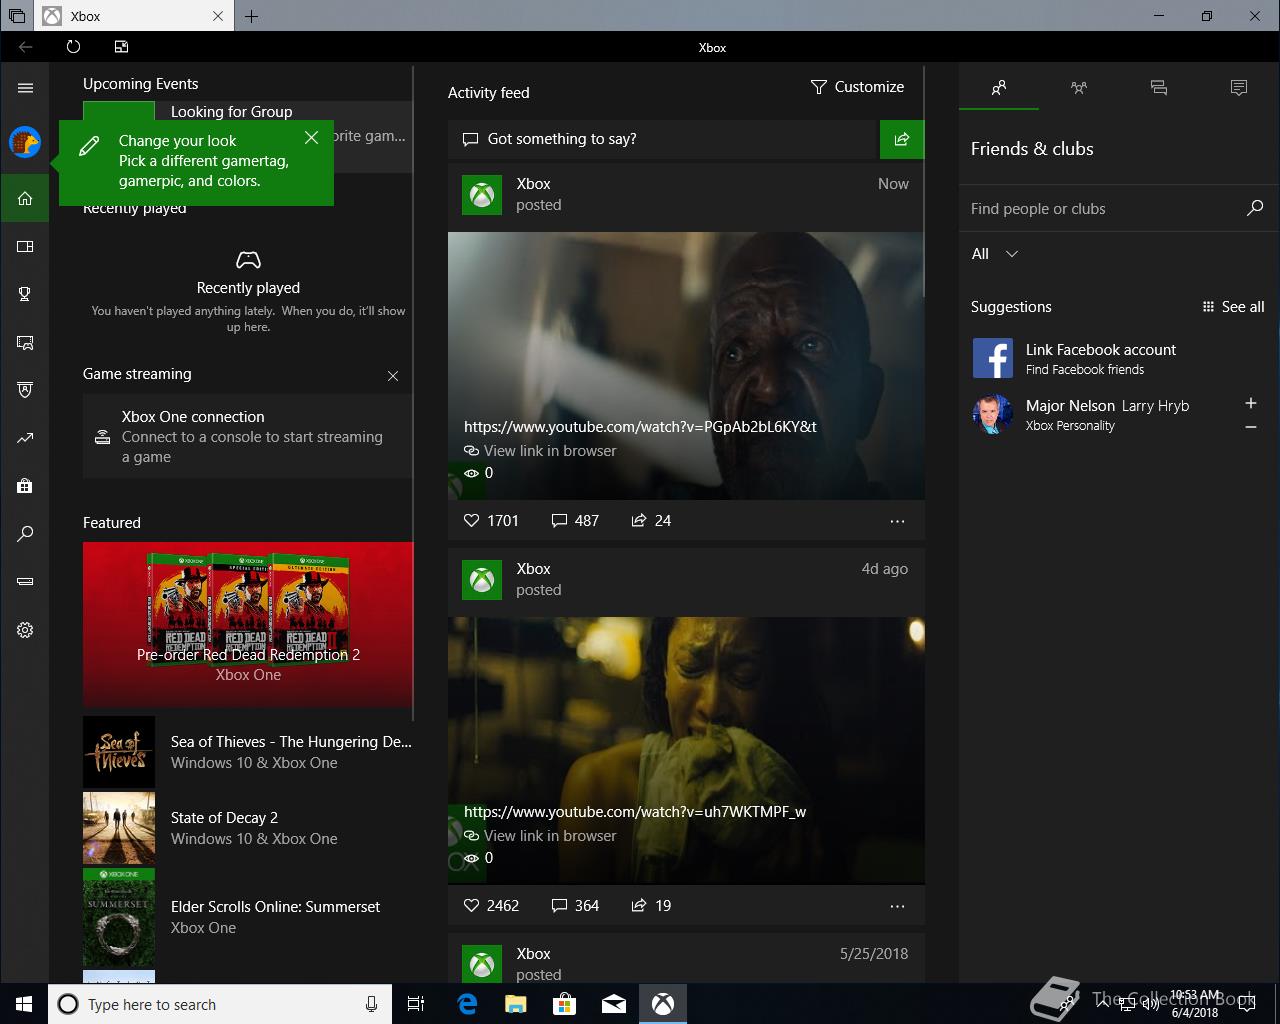The width and height of the screenshot is (1280, 1024).
Task: Open comments on post with 487 comments
Action: (575, 520)
